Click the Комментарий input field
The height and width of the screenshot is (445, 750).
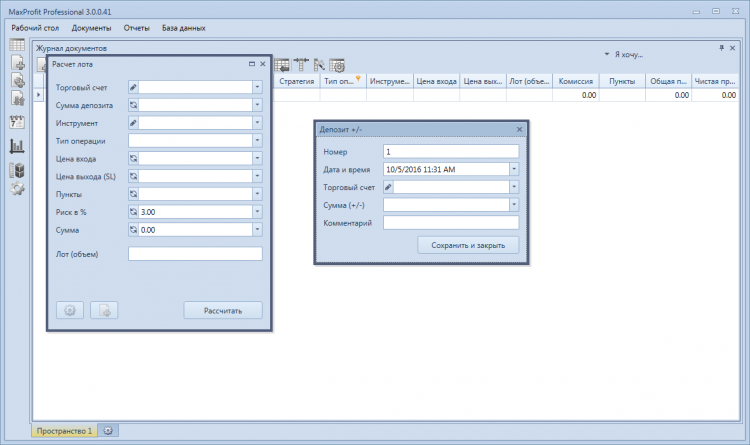click(x=451, y=222)
